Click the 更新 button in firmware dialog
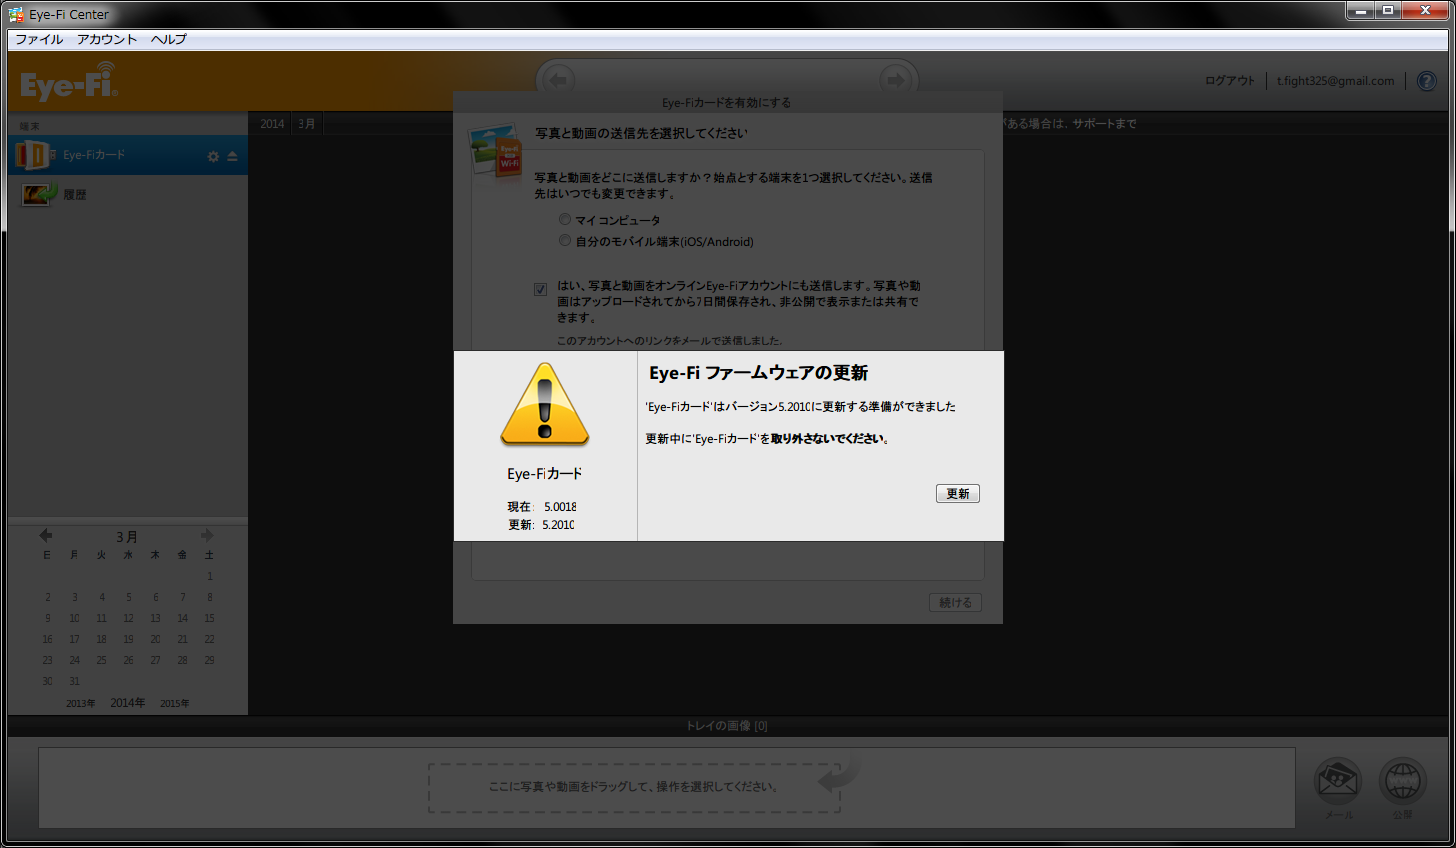The height and width of the screenshot is (848, 1456). [957, 494]
